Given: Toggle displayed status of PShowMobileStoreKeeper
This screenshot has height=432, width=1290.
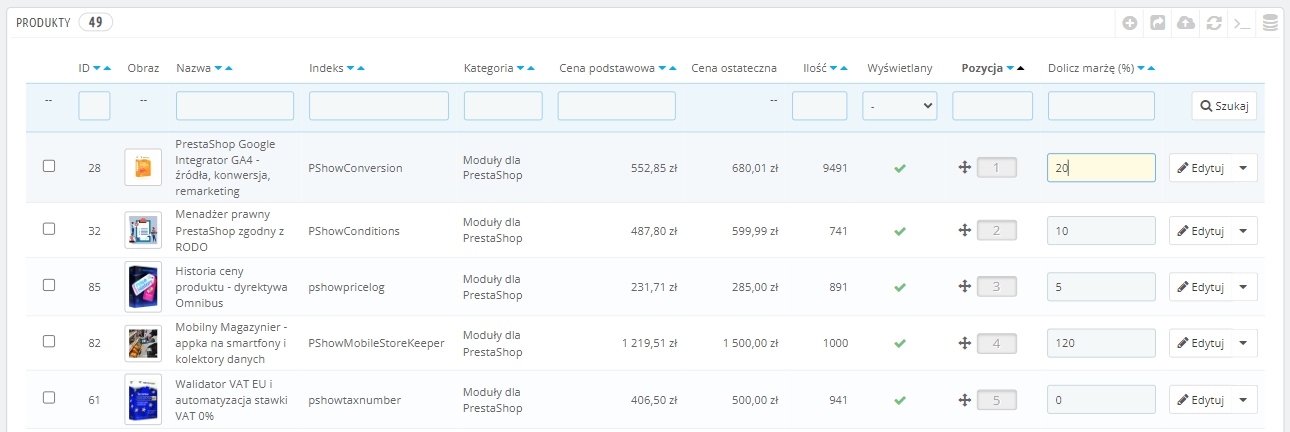Looking at the screenshot, I should coord(900,343).
